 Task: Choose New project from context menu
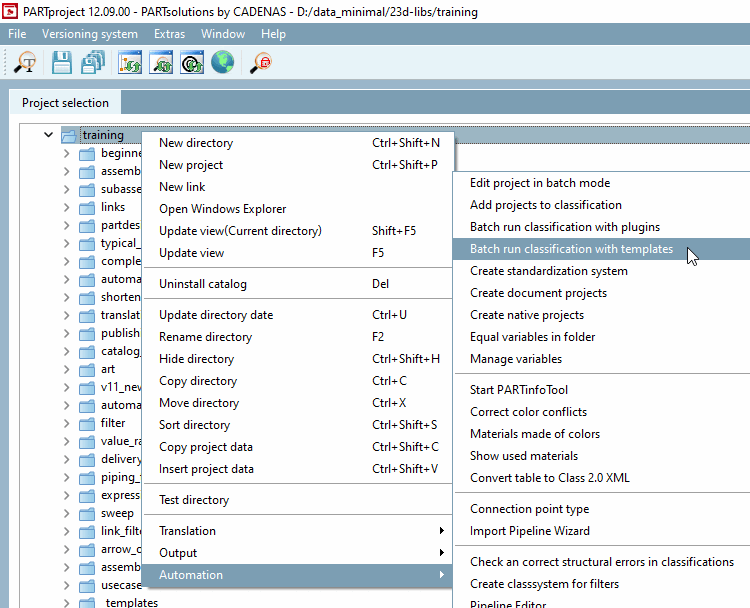(191, 165)
